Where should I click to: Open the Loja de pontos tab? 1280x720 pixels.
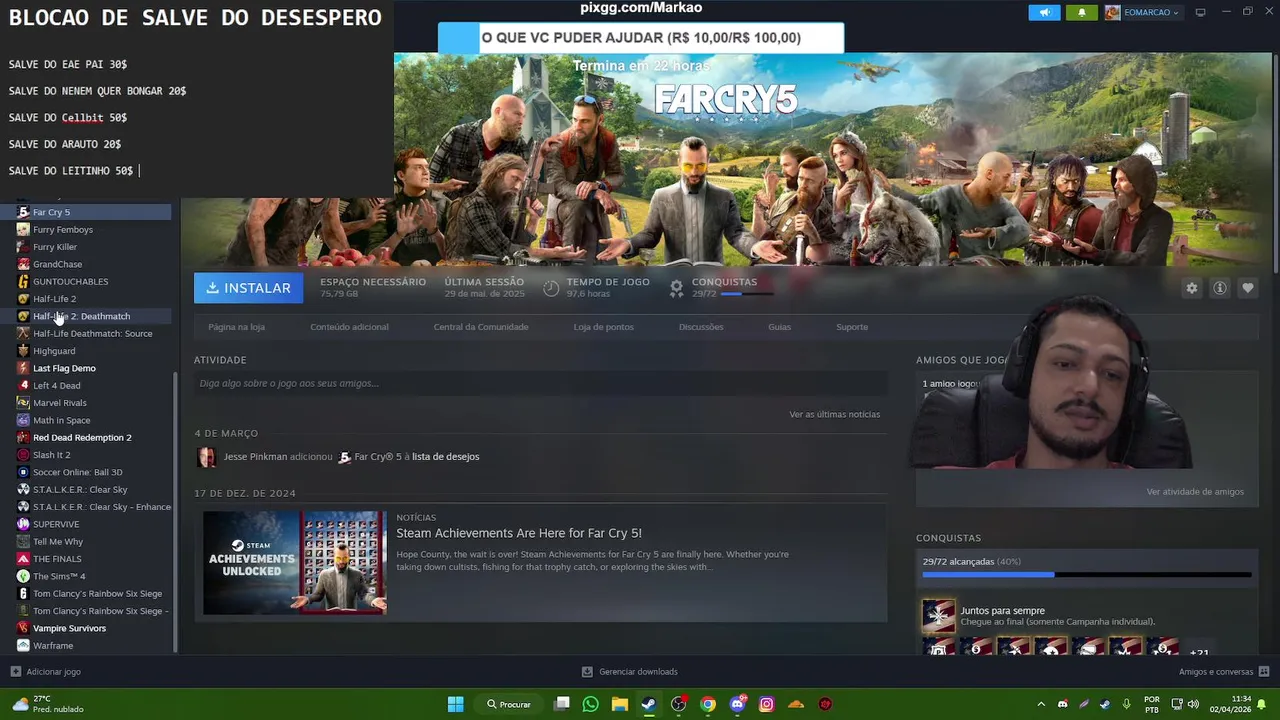tap(603, 327)
